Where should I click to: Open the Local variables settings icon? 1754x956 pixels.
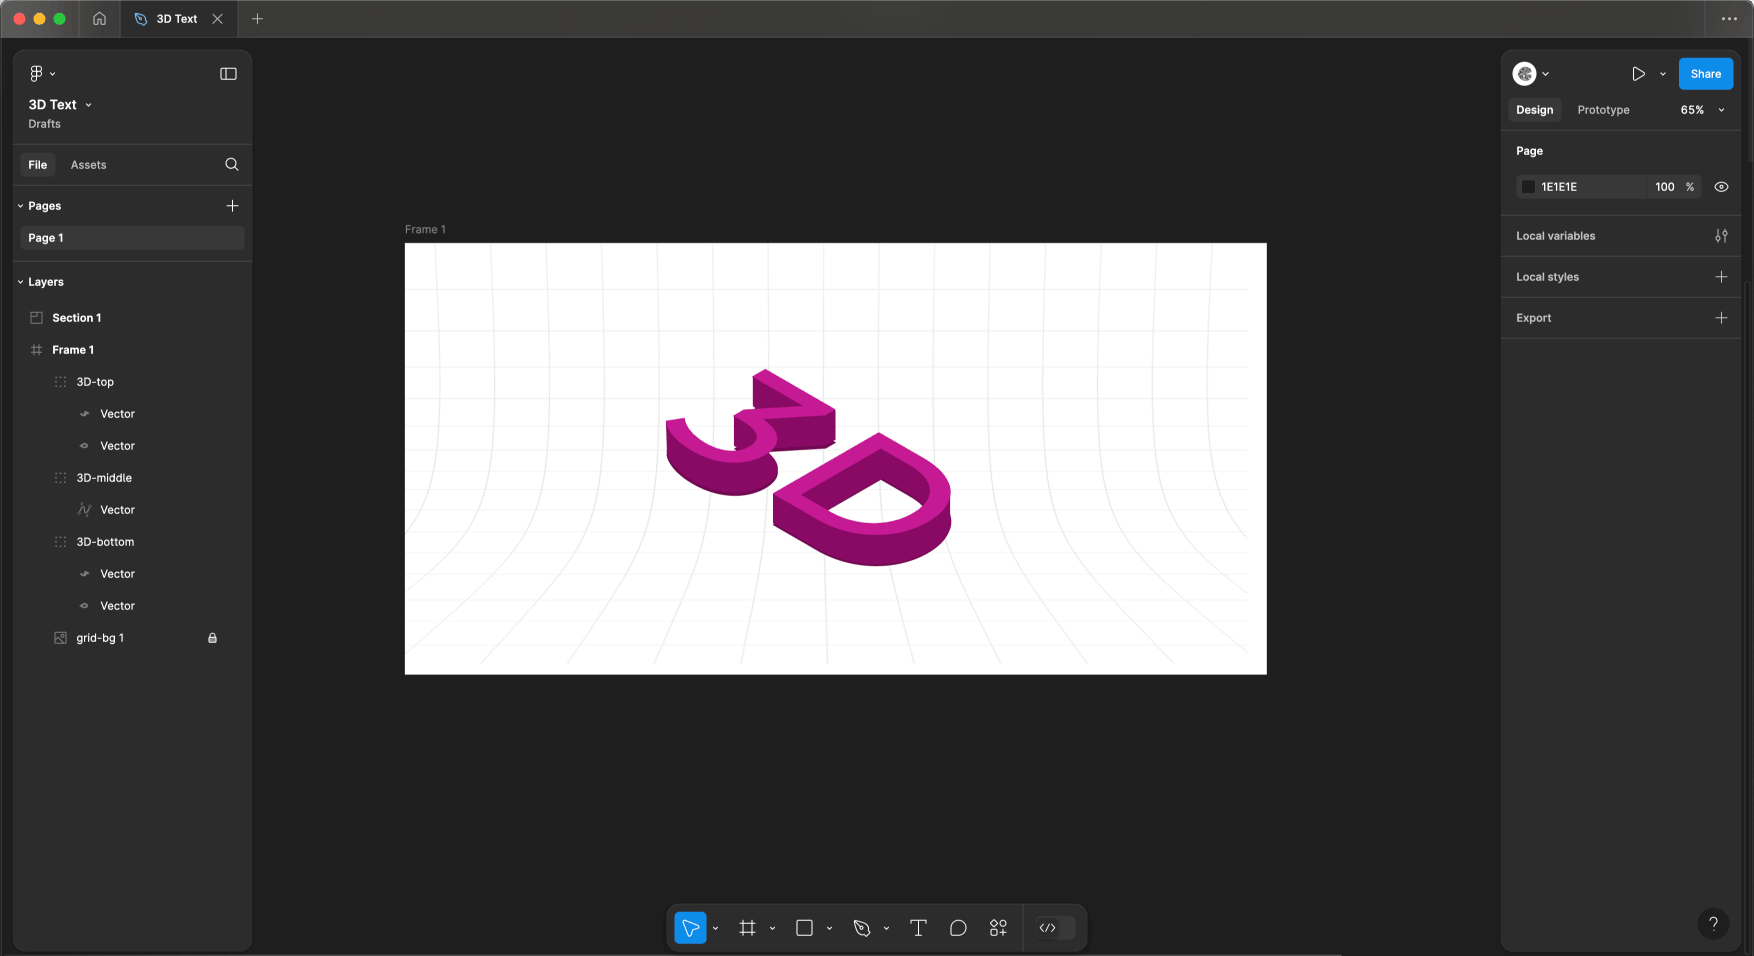pos(1721,236)
